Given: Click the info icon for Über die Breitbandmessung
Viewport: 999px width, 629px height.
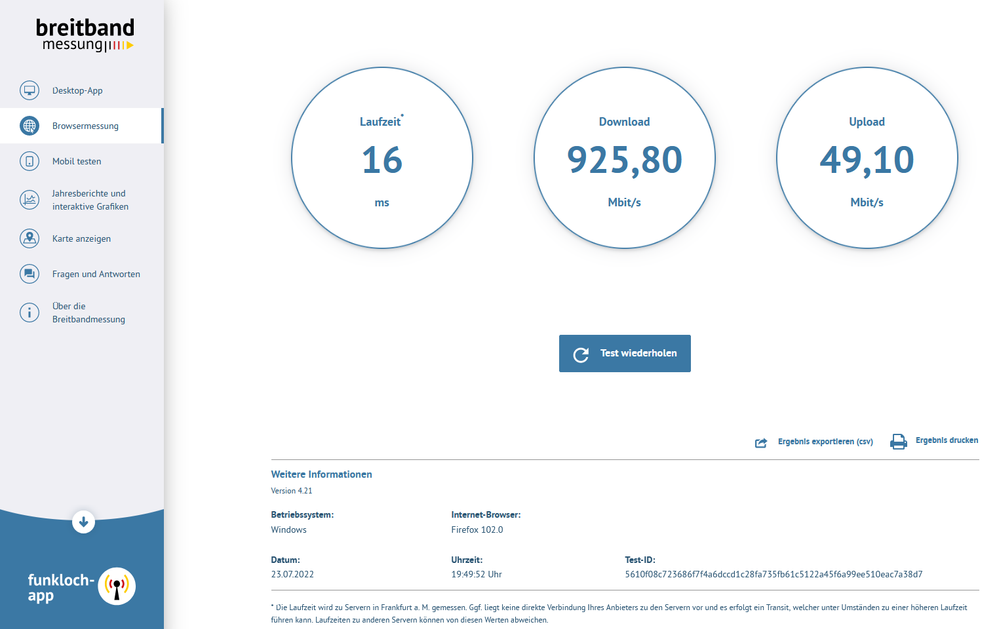Looking at the screenshot, I should coord(29,312).
